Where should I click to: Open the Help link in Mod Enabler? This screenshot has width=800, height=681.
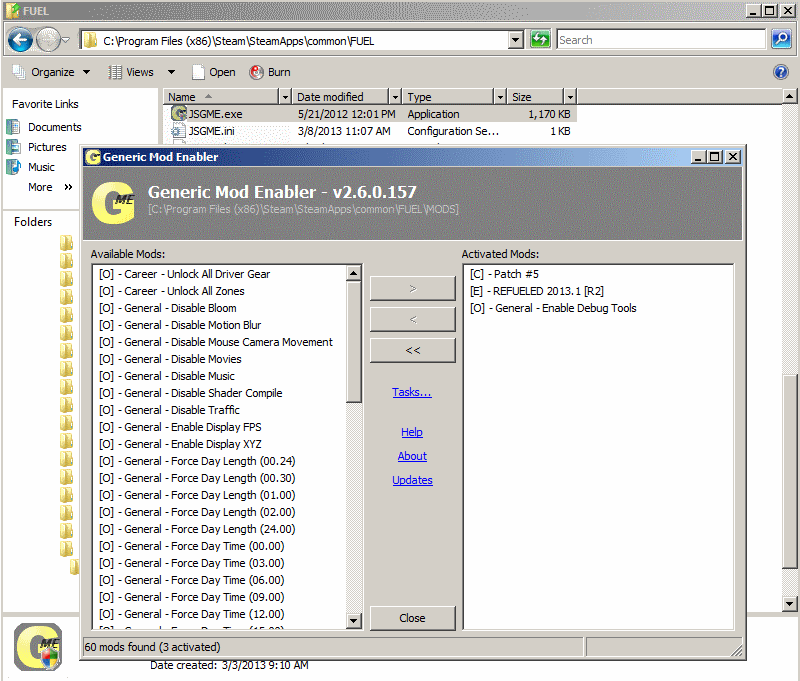[412, 432]
